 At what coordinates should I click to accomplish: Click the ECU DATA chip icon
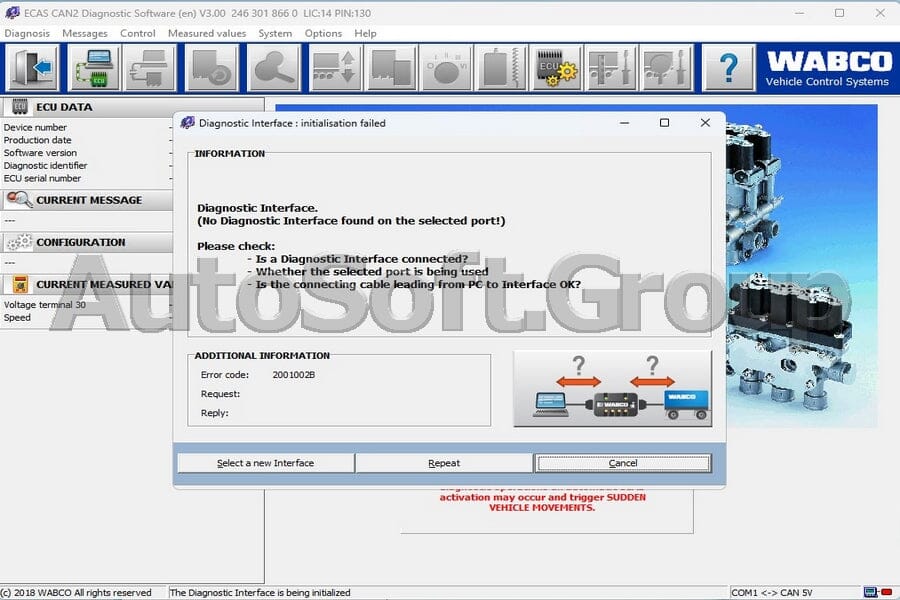tap(20, 107)
